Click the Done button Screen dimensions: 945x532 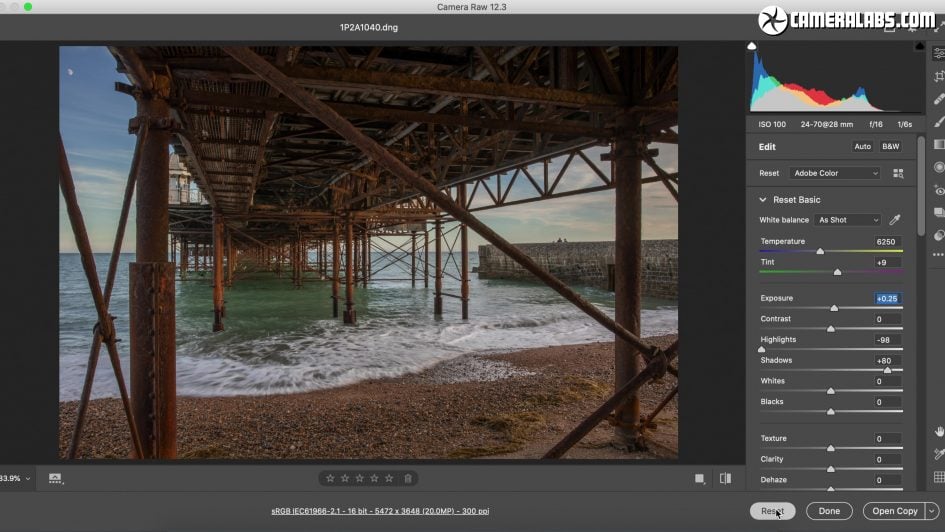829,511
